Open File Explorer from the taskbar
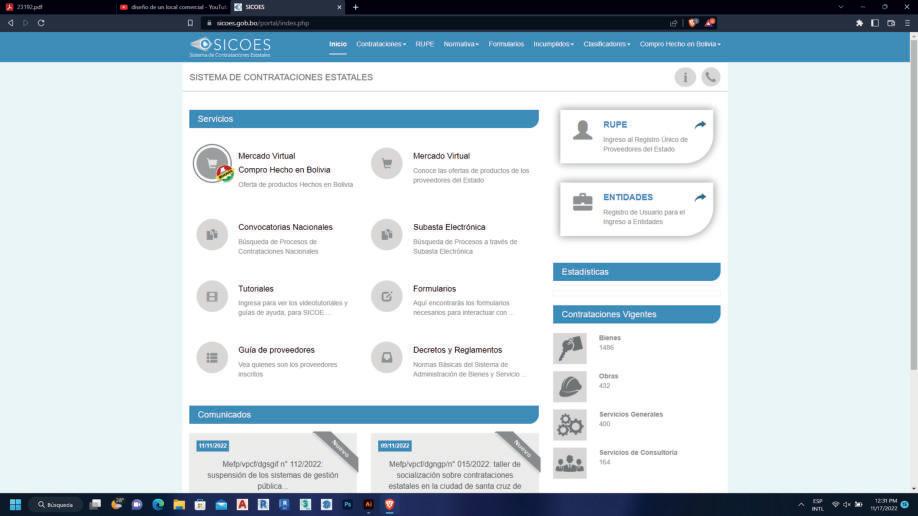Image resolution: width=918 pixels, height=516 pixels. click(179, 504)
